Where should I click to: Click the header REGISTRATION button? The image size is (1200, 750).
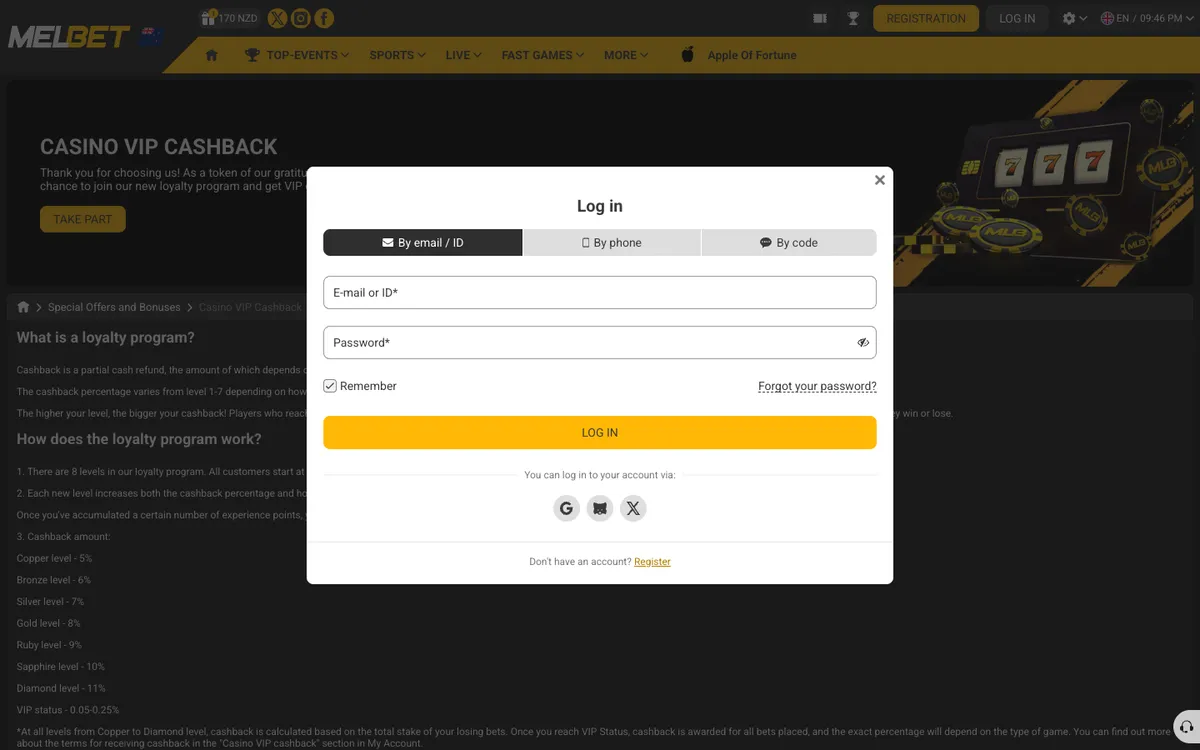[x=926, y=18]
